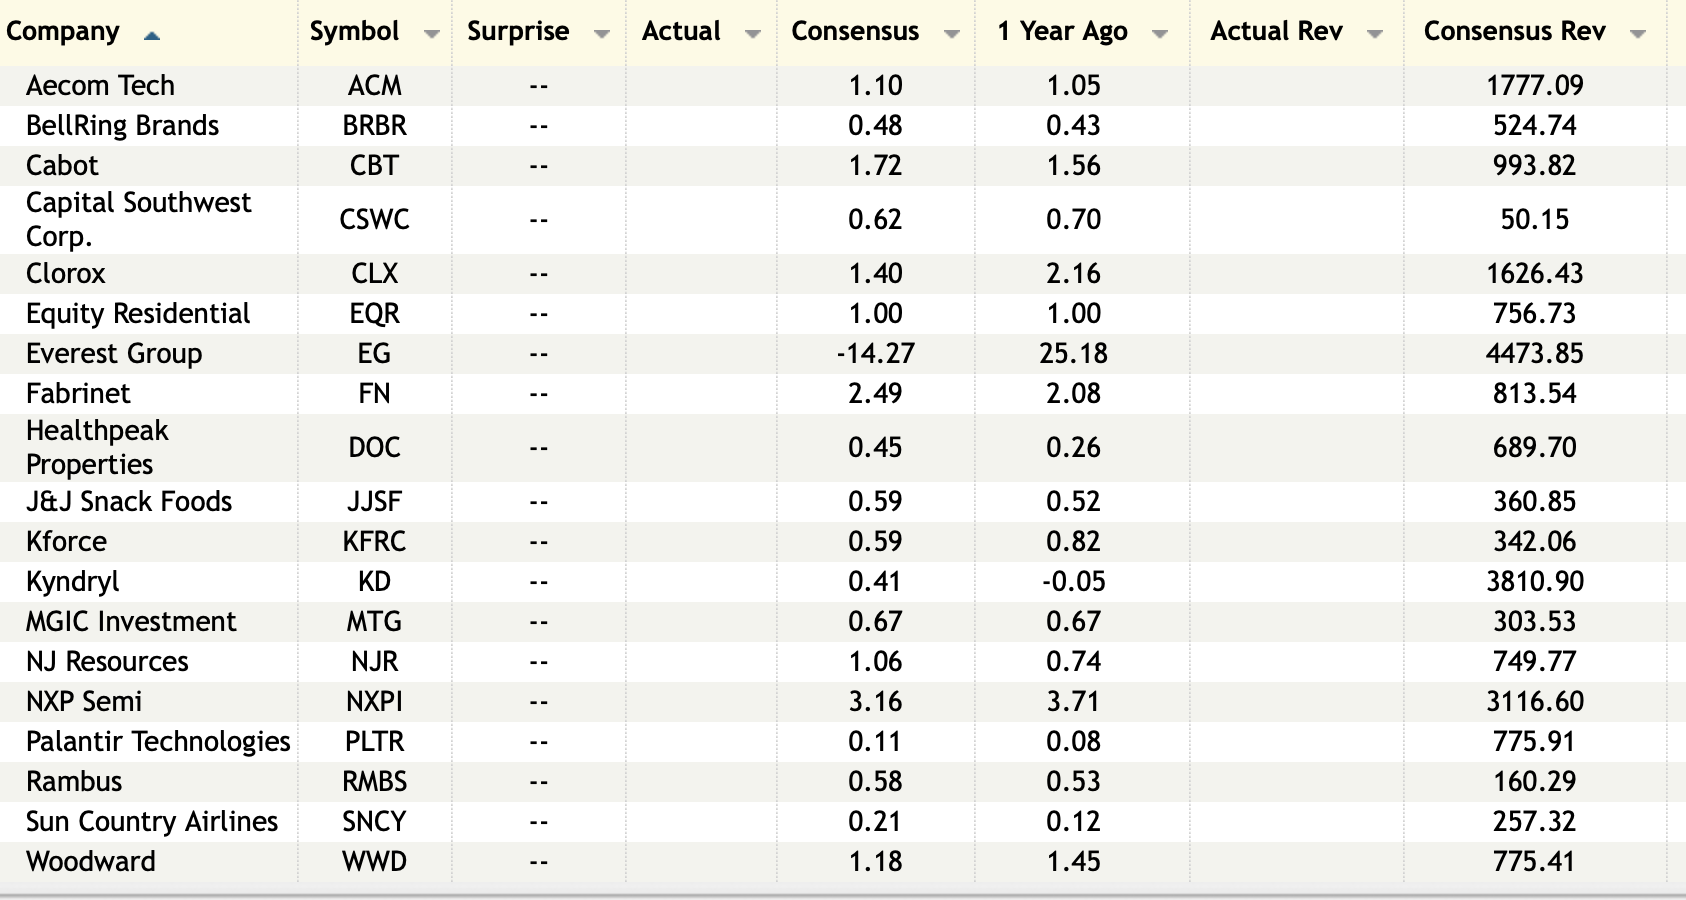
Task: Open the Surprise column dropdown arrow
Action: 601,34
